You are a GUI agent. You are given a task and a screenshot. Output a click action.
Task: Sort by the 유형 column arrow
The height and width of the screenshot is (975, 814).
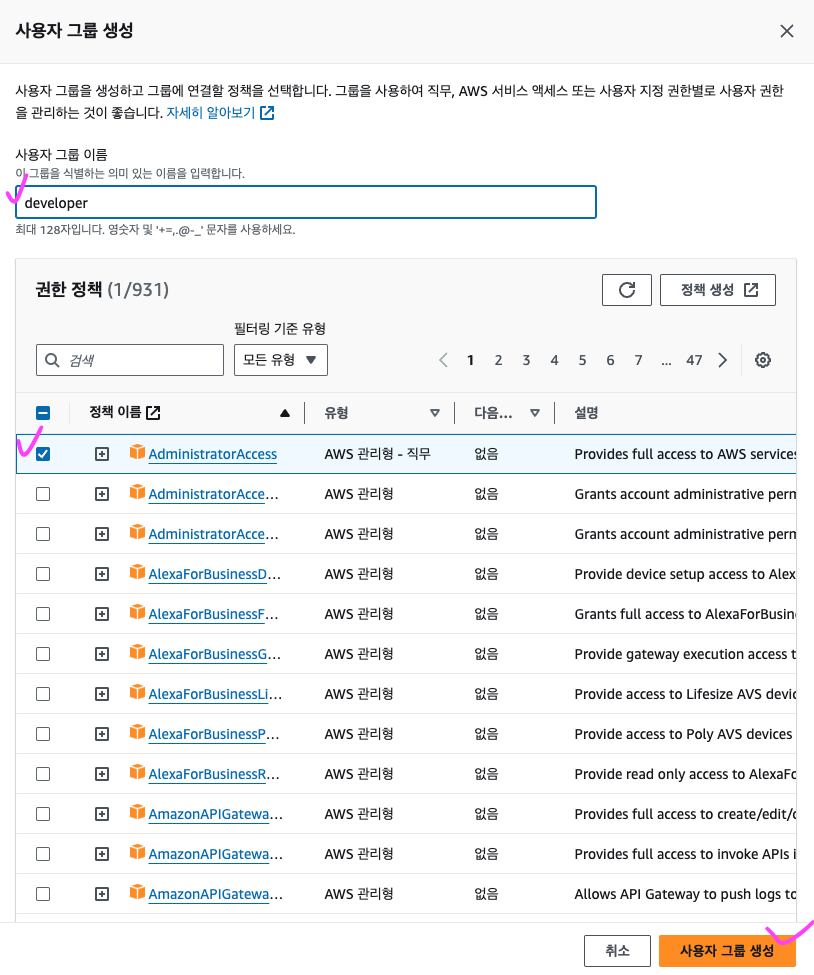coord(435,413)
